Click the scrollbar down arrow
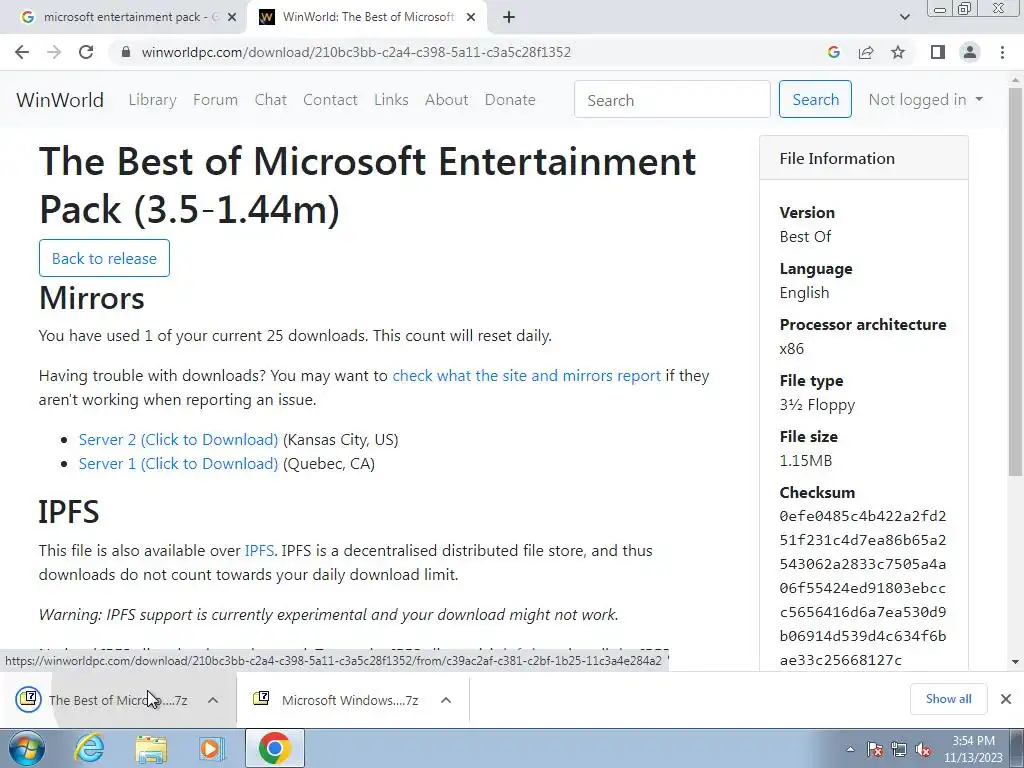This screenshot has height=768, width=1024. (1015, 662)
